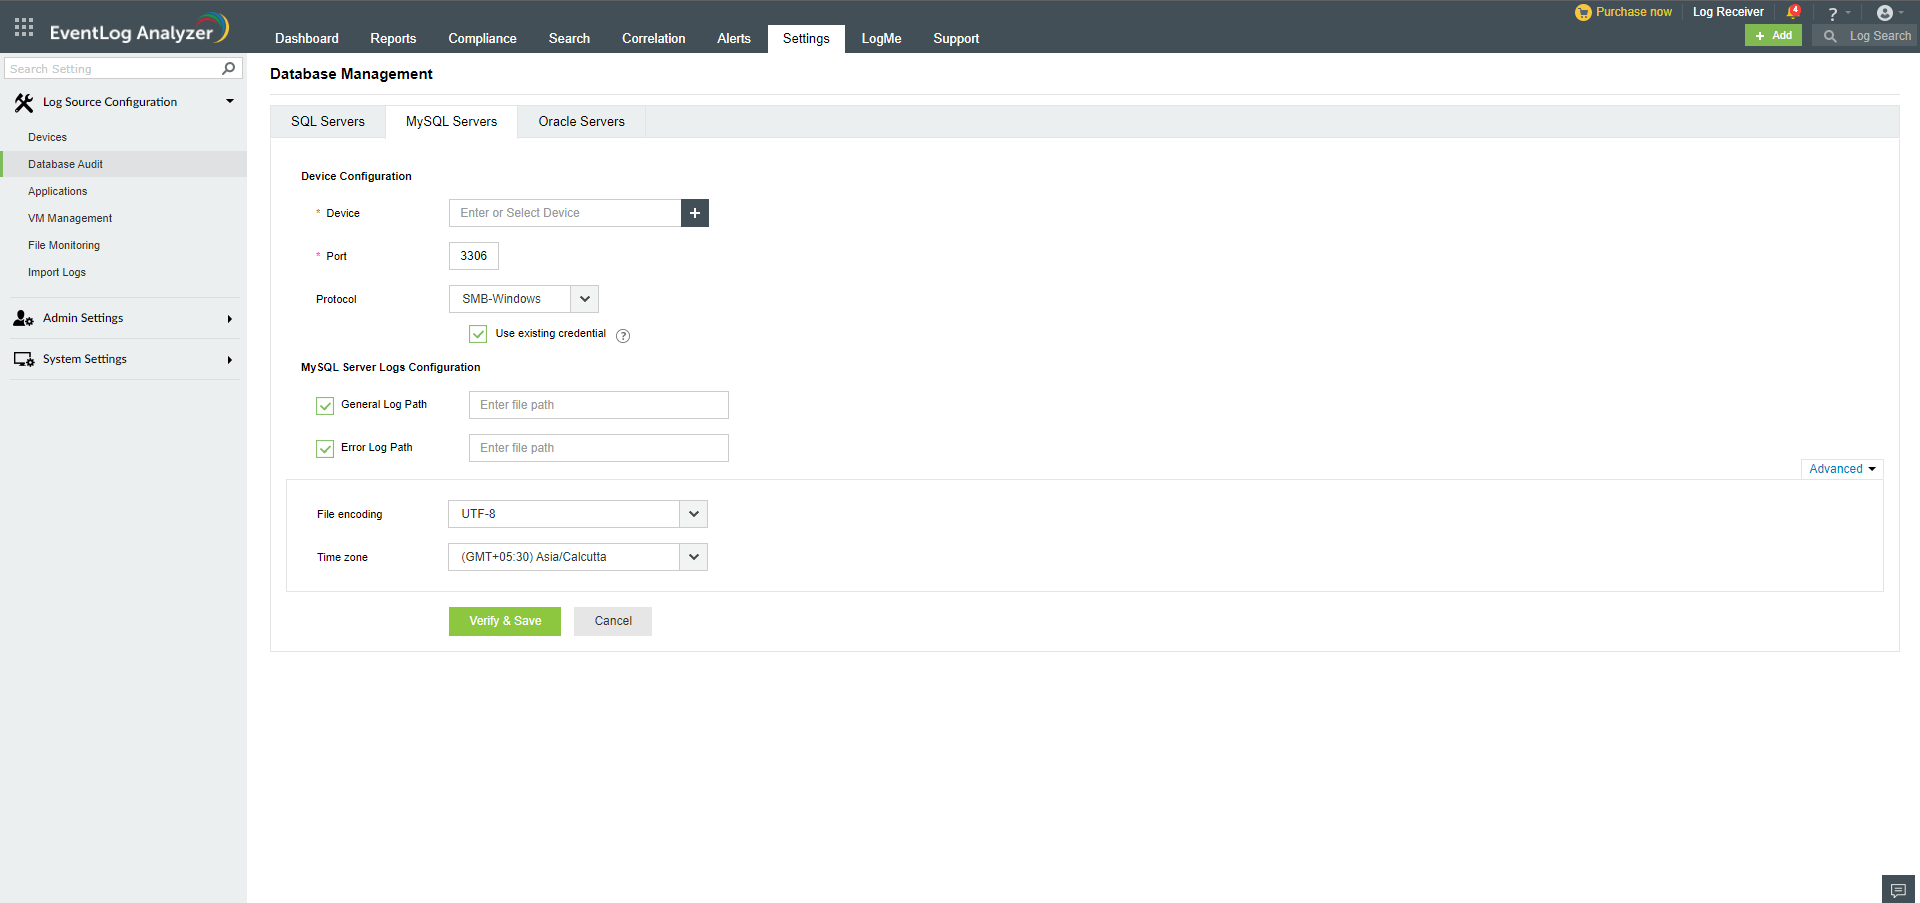Click the EventLog Analyzer logo
1920x903 pixels.
tap(139, 29)
